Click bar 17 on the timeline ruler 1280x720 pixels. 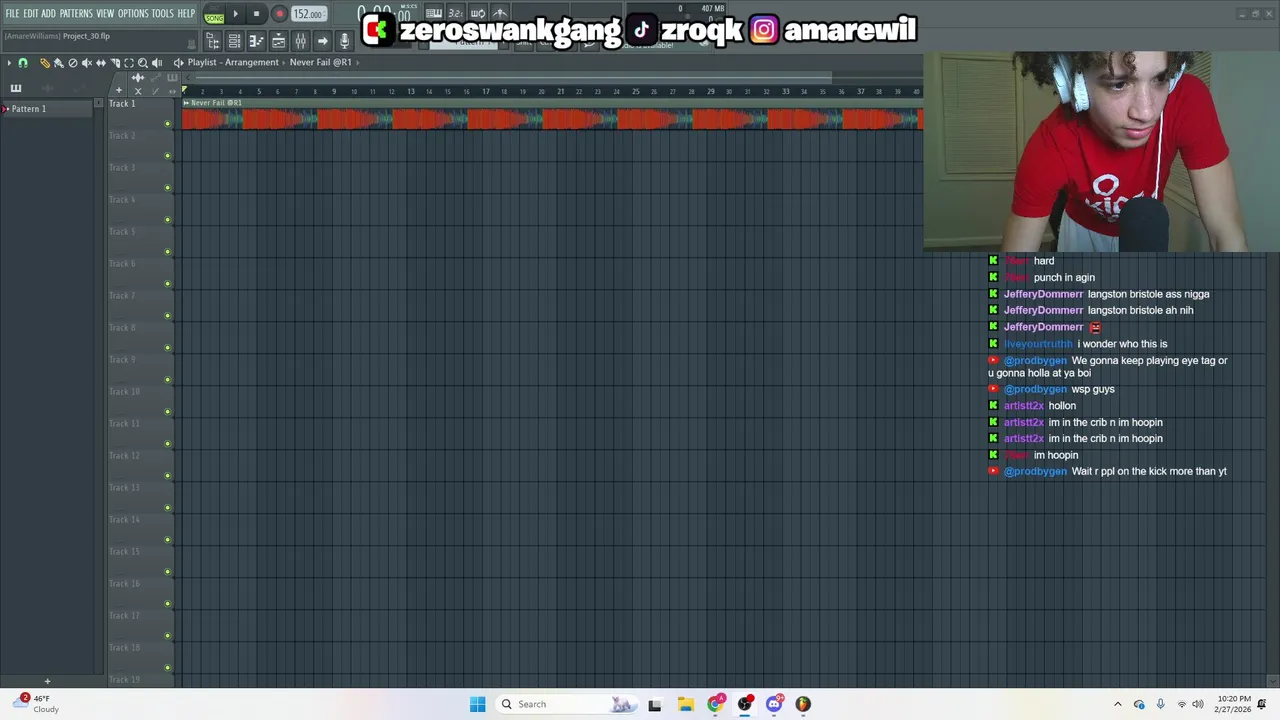[486, 91]
